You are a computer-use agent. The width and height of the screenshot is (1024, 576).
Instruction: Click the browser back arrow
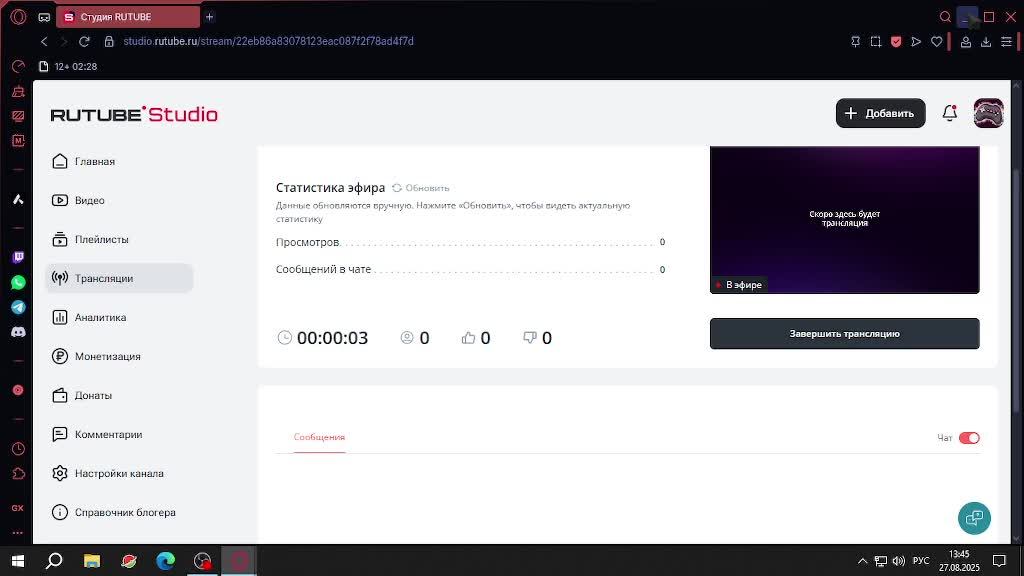click(44, 41)
